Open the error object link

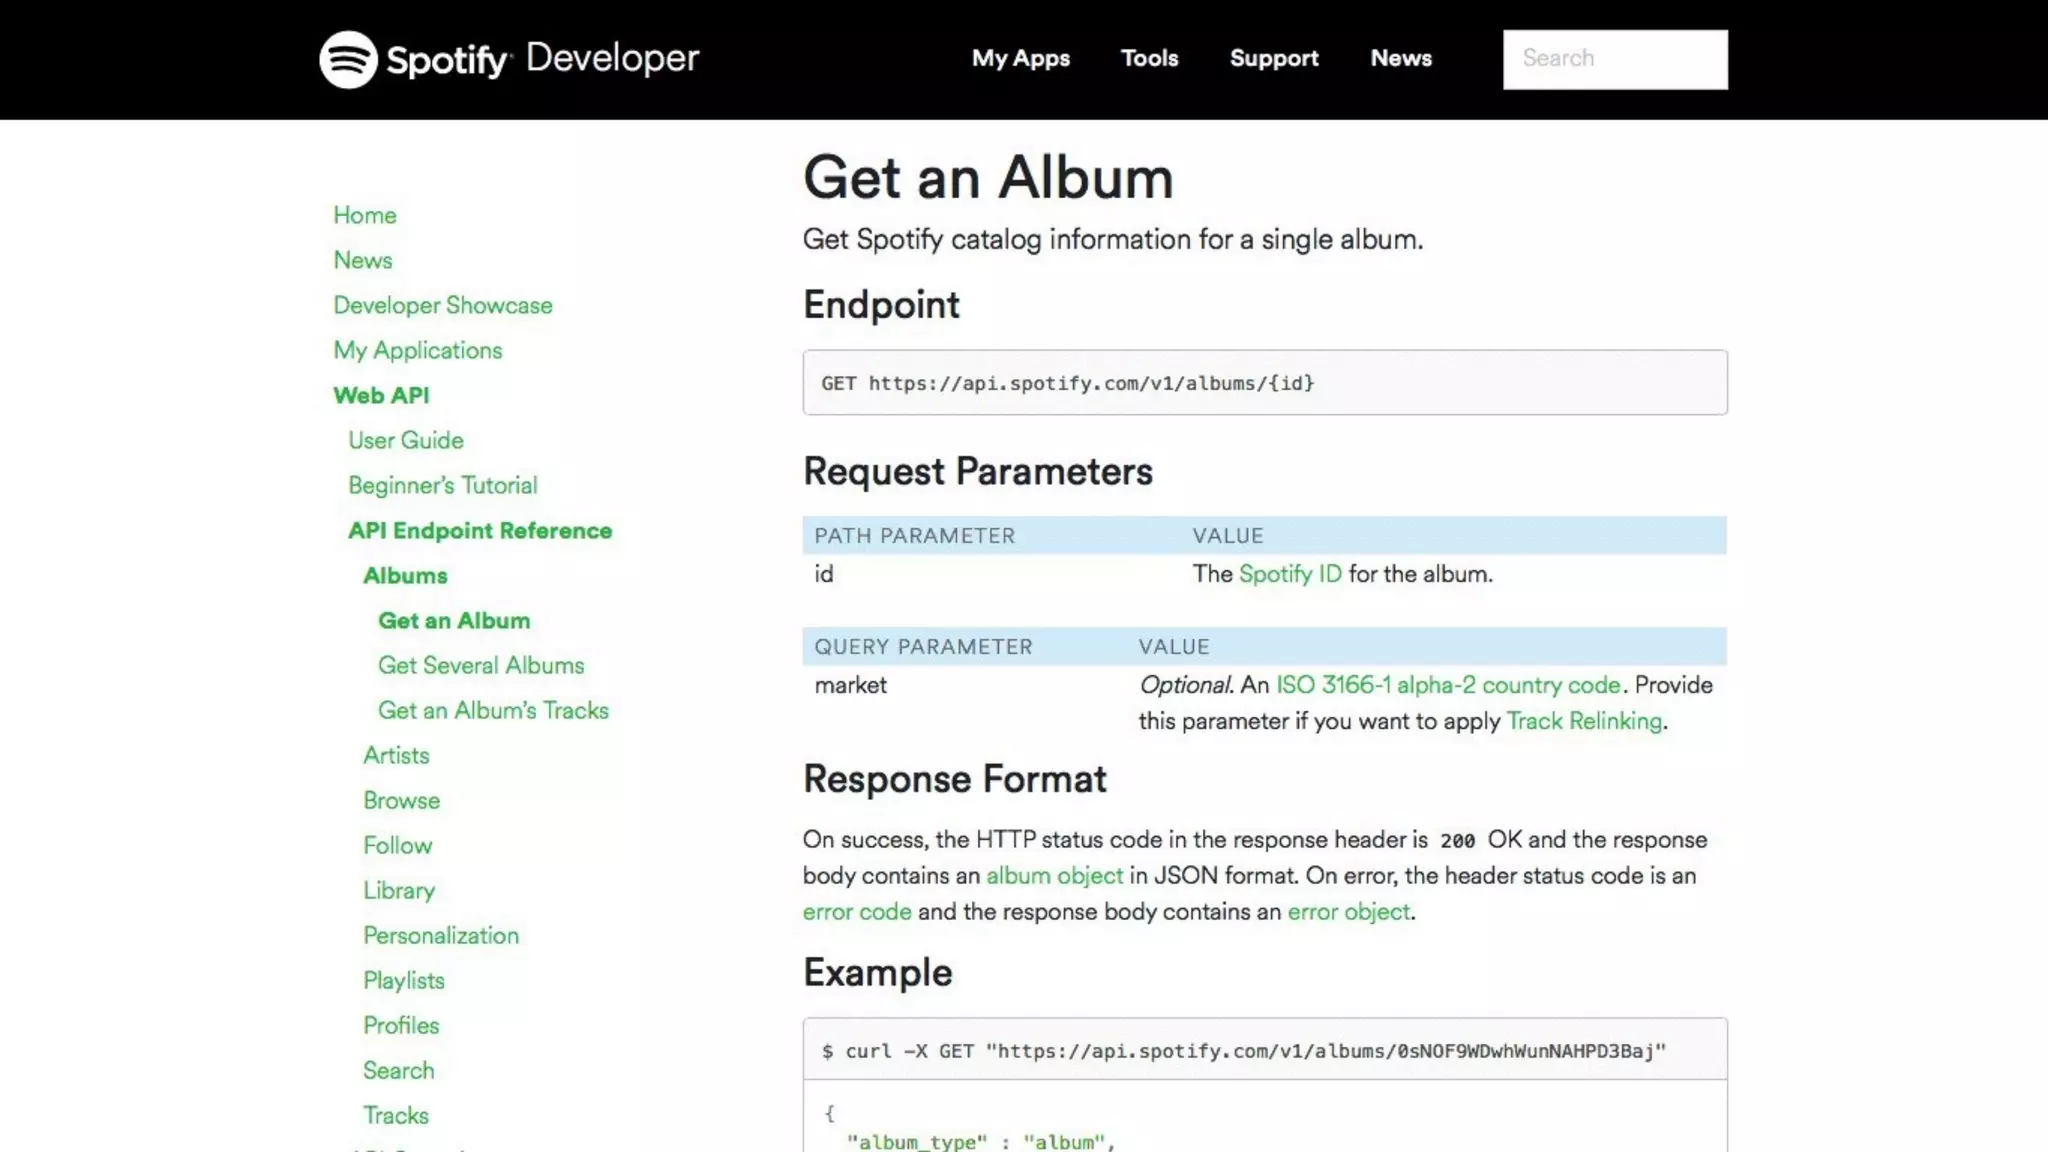[x=1348, y=911]
